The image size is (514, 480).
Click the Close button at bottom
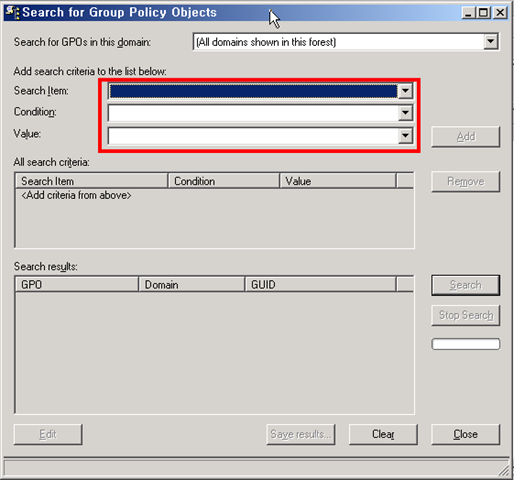pyautogui.click(x=466, y=434)
